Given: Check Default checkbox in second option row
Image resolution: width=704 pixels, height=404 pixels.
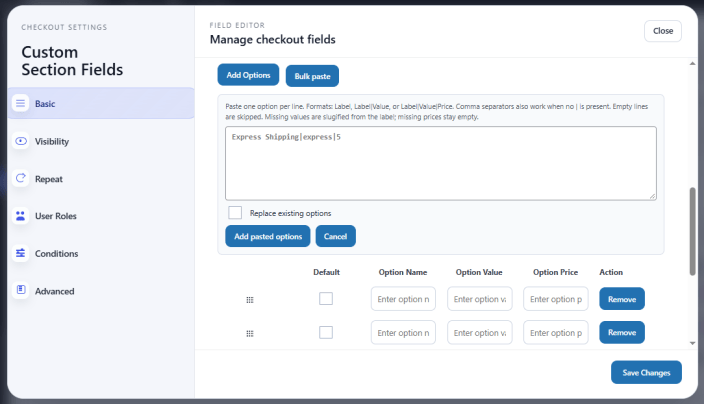Looking at the screenshot, I should click(x=326, y=333).
